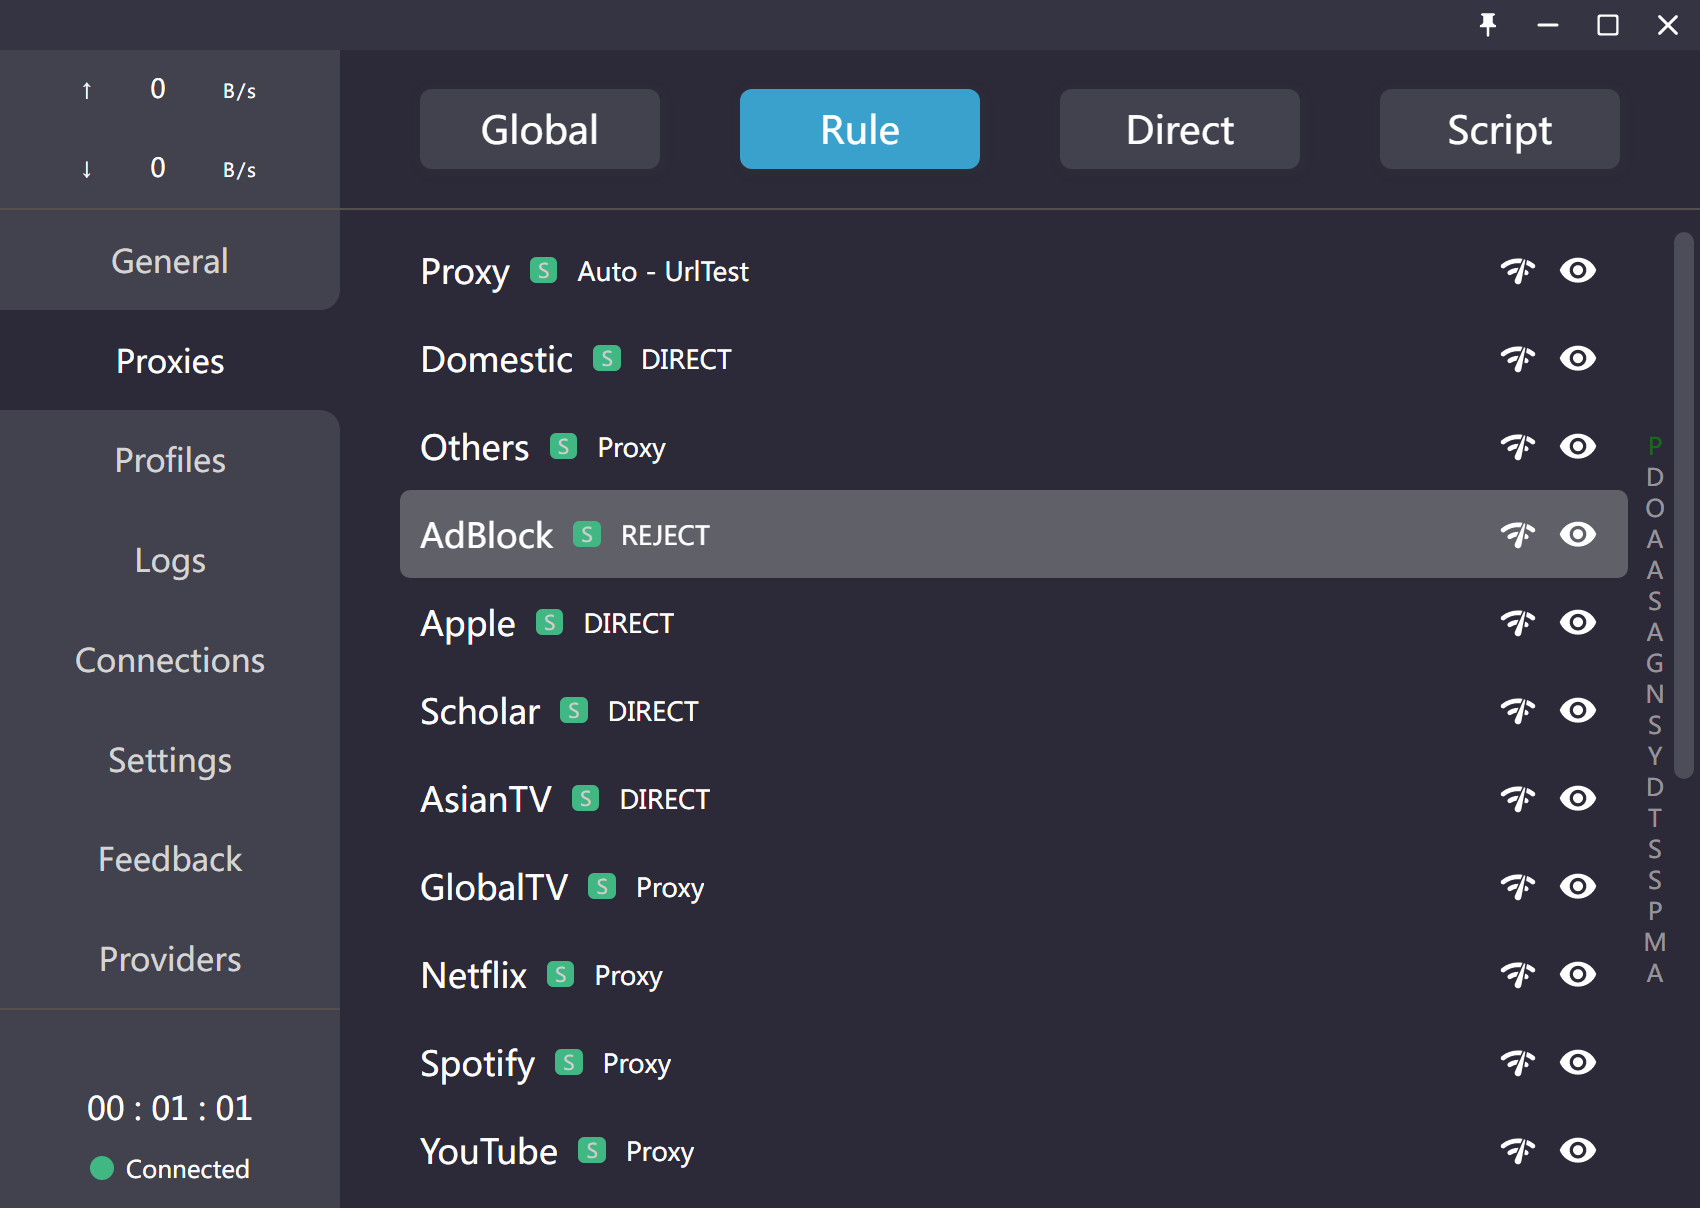Toggle eye visibility for Domestic group

tap(1578, 358)
